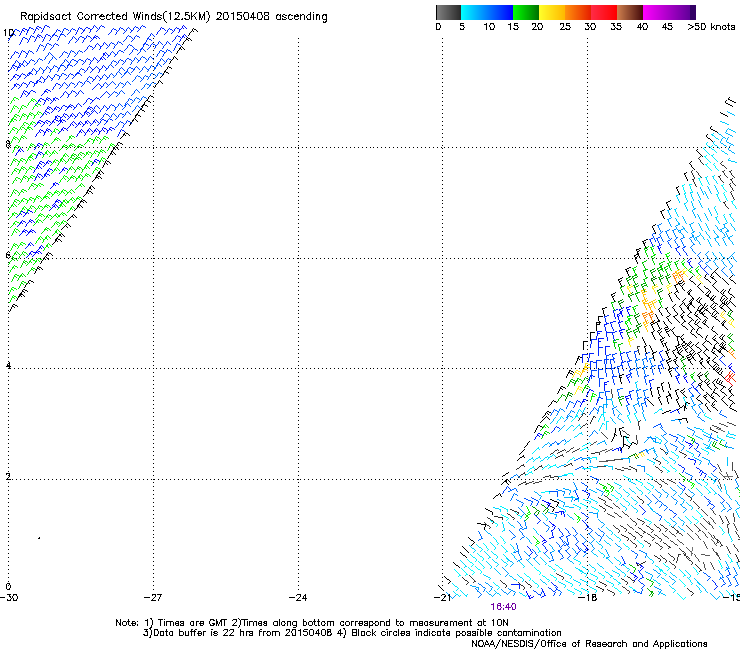The image size is (740, 650).
Task: Click longitude label '-21' on bottom axis
Action: [442, 598]
